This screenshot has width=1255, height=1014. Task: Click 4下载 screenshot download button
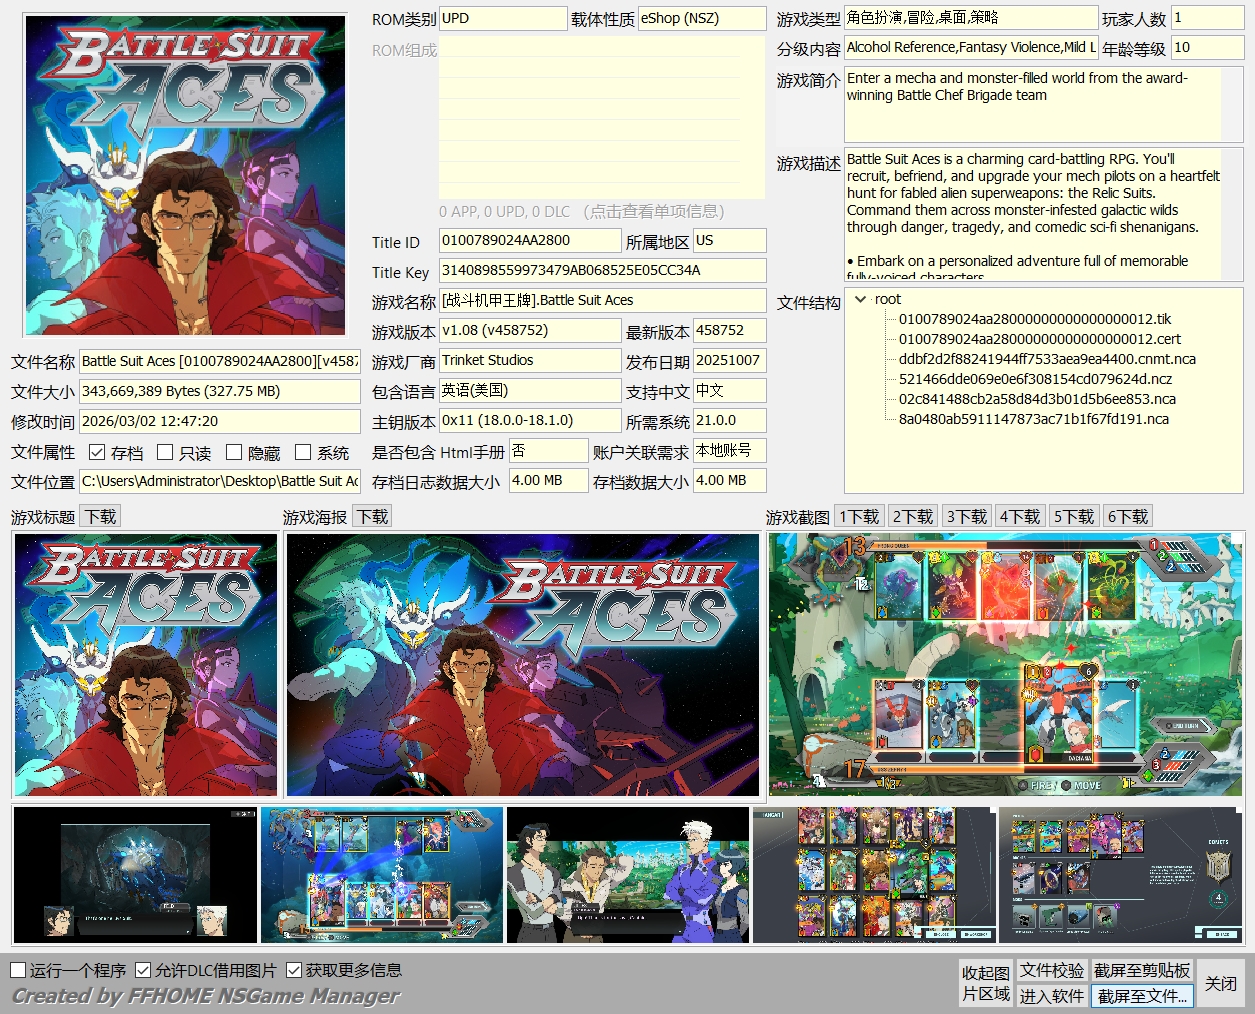pyautogui.click(x=1020, y=517)
